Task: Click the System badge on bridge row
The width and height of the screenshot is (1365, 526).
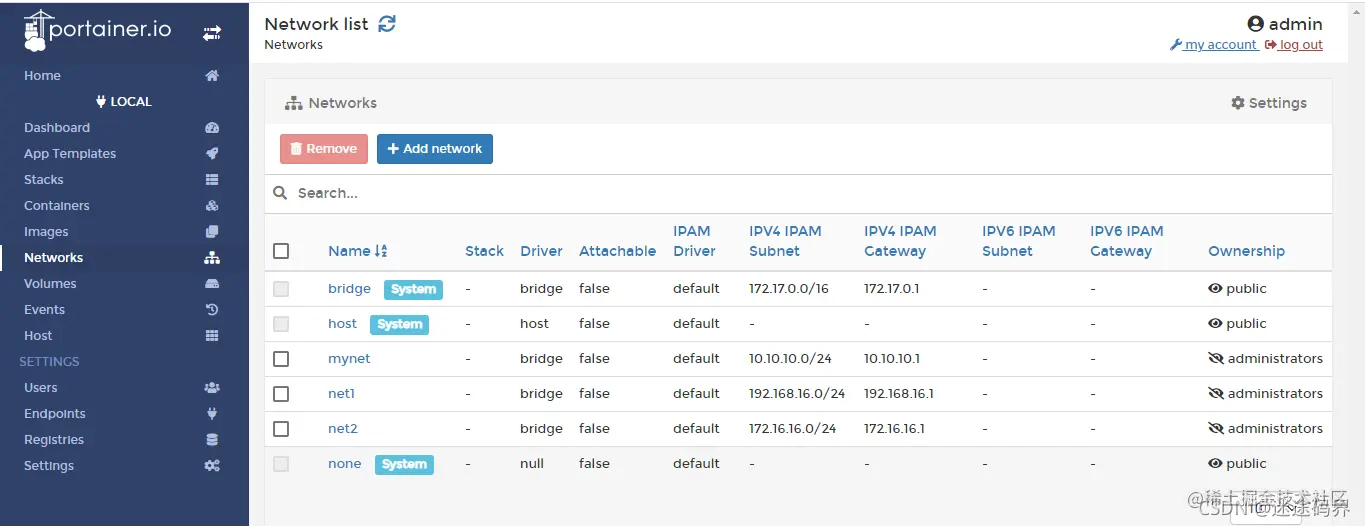Action: [x=413, y=289]
